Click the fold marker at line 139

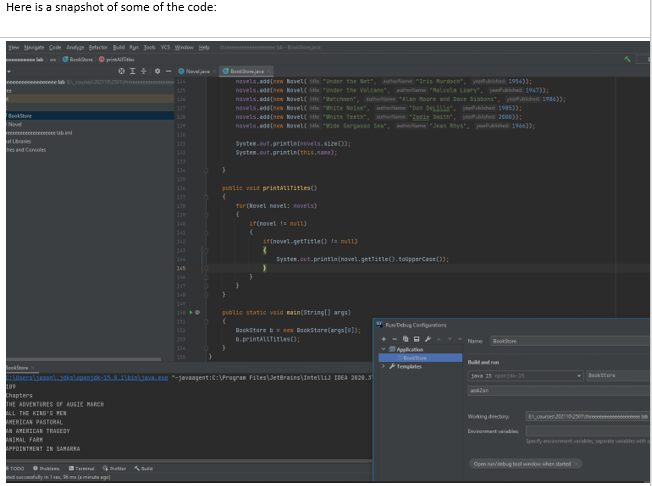click(x=206, y=215)
